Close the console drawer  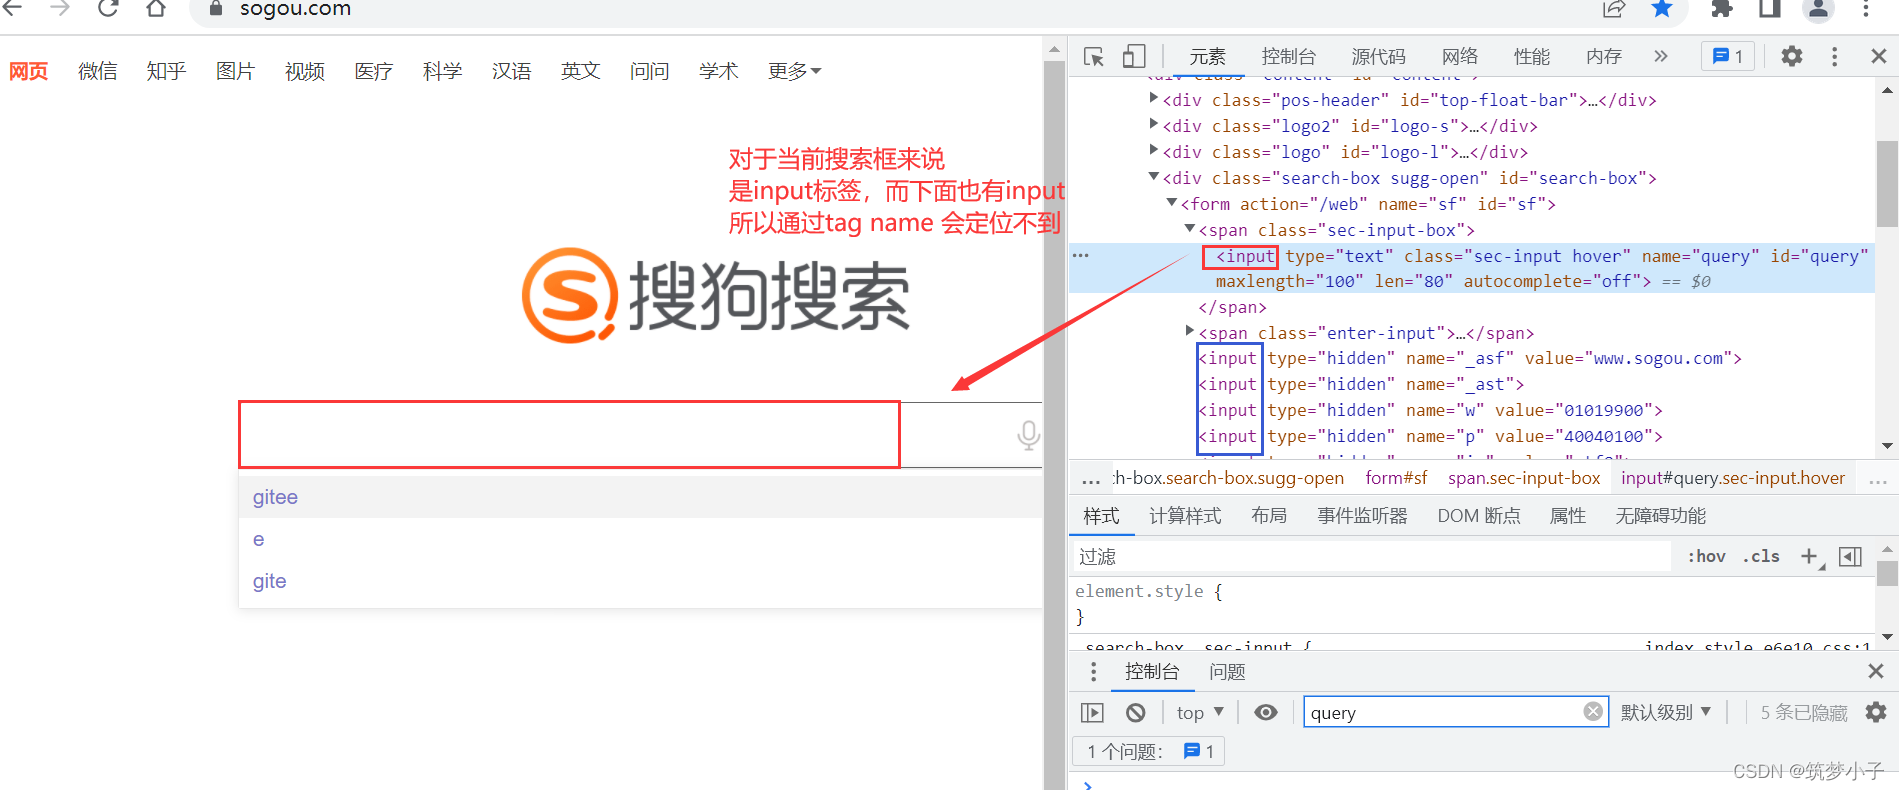point(1876,671)
